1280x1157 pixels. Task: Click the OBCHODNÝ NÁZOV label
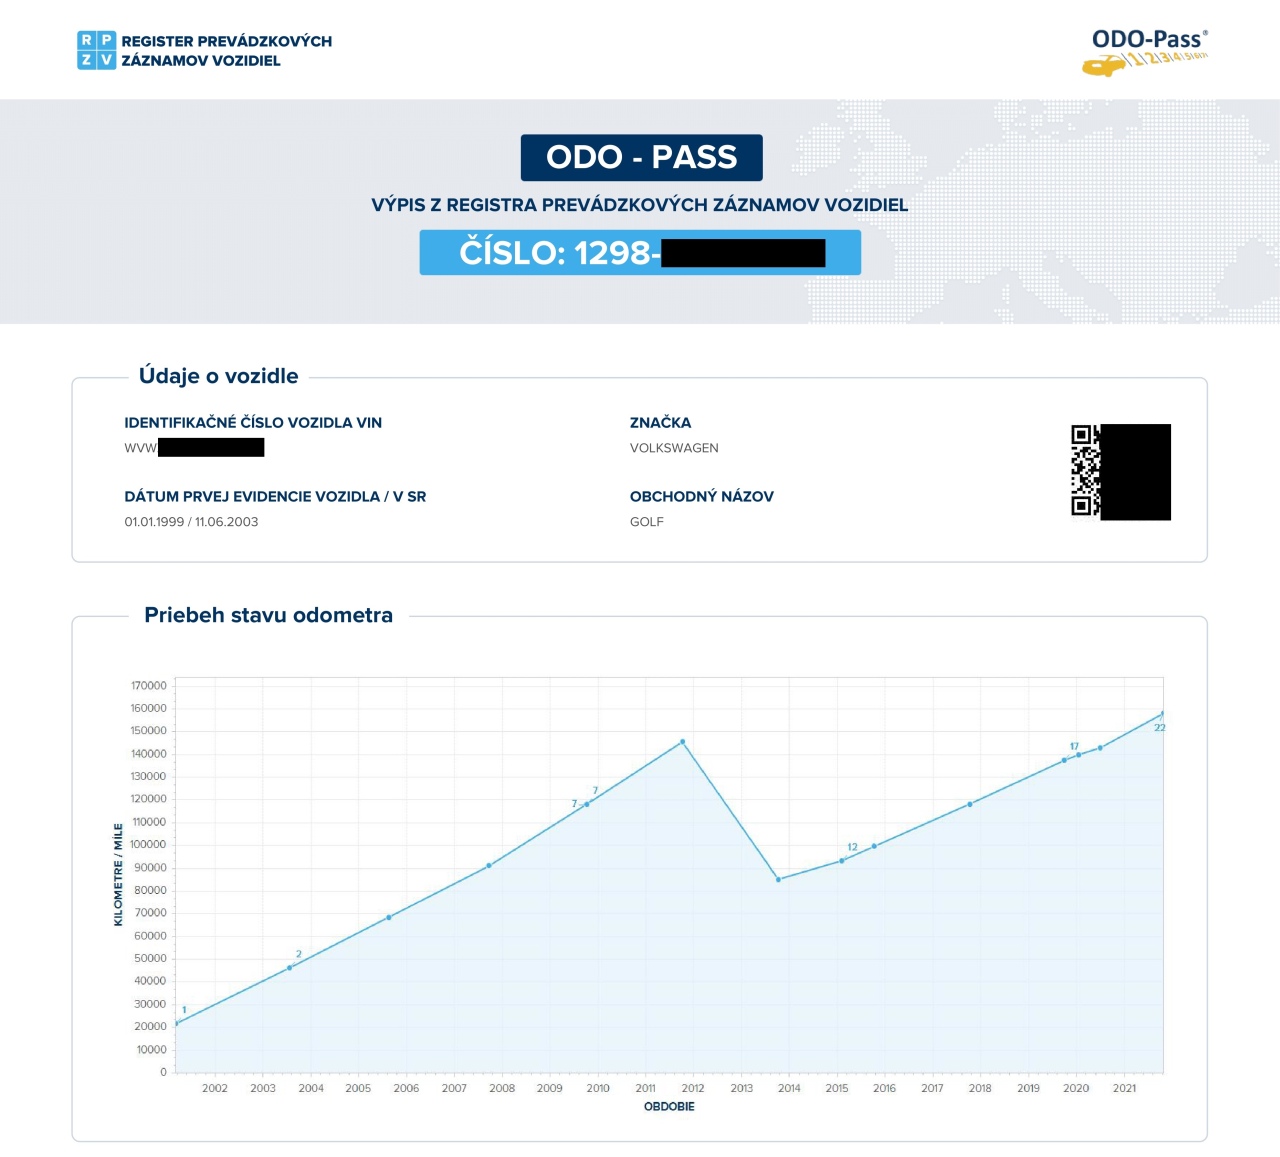click(x=702, y=497)
